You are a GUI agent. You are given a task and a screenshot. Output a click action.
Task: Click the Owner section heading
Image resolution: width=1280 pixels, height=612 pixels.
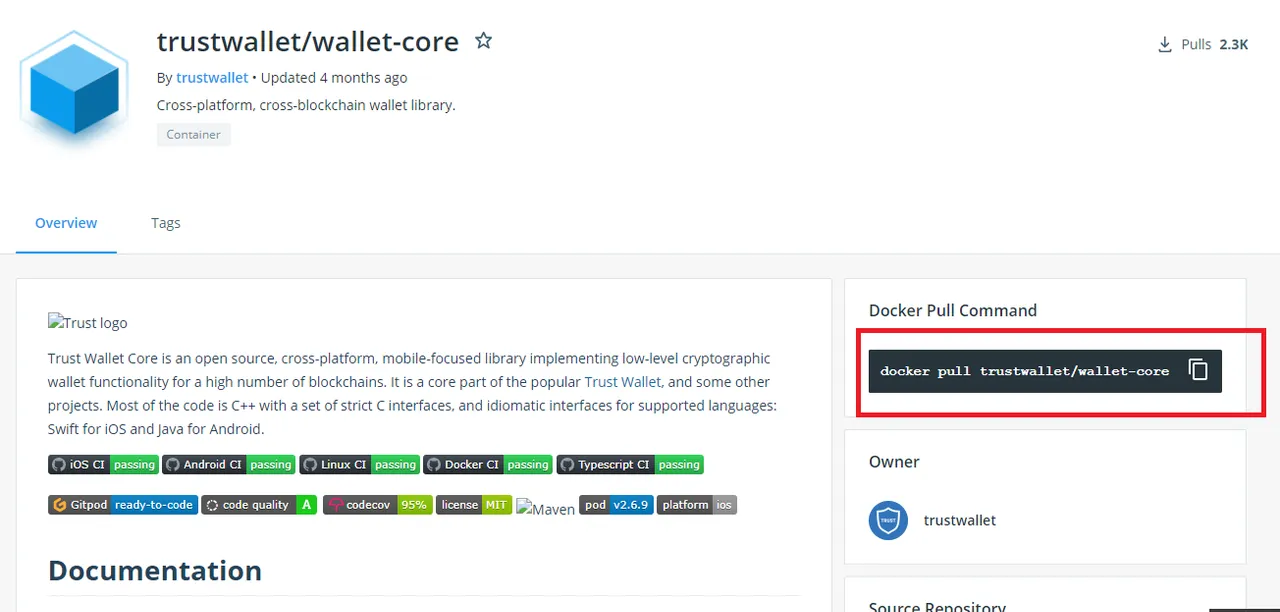tap(894, 462)
